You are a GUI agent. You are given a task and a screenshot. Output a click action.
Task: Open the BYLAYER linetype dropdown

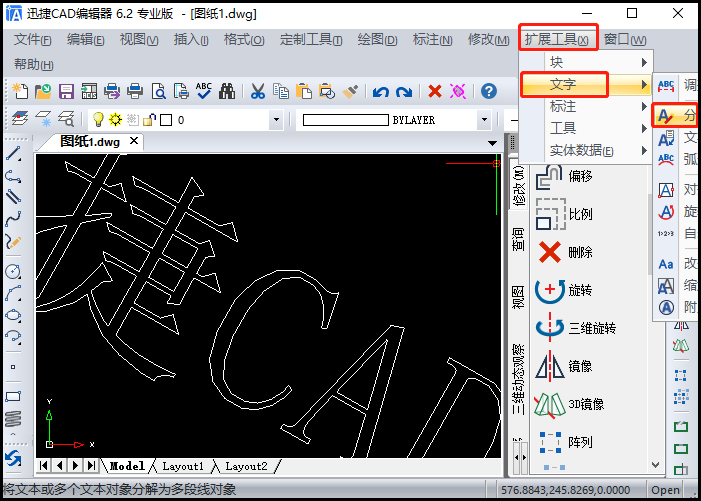pos(485,120)
